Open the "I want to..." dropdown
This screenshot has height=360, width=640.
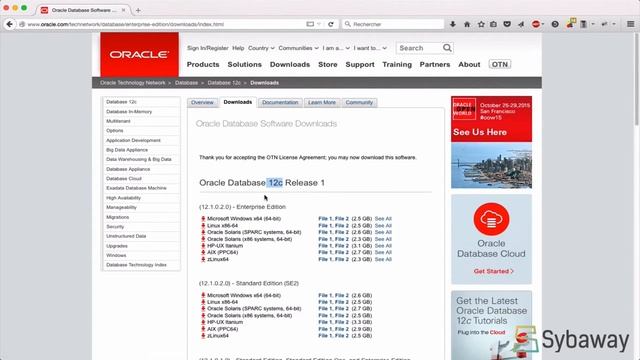370,48
